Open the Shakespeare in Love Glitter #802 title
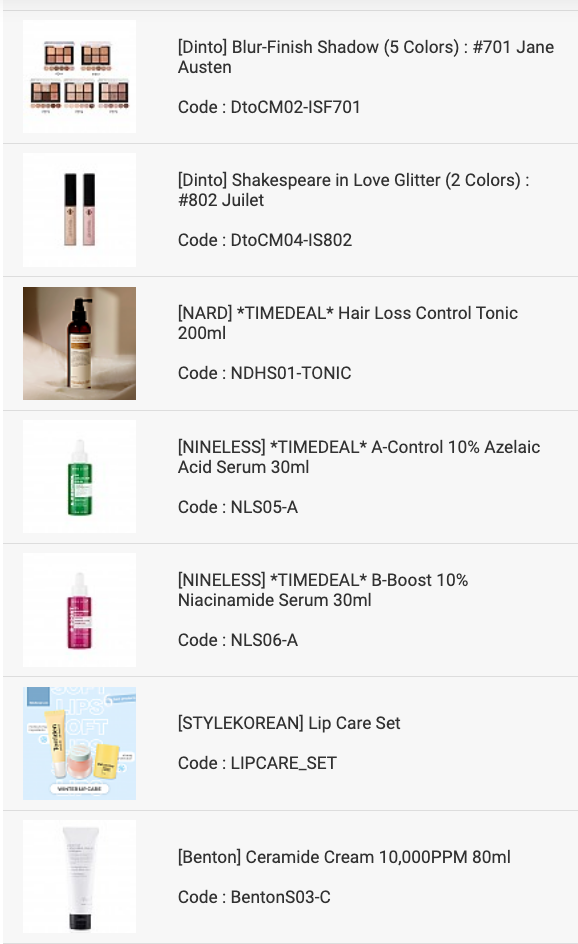Screen dimensions: 578x944 (x=353, y=190)
